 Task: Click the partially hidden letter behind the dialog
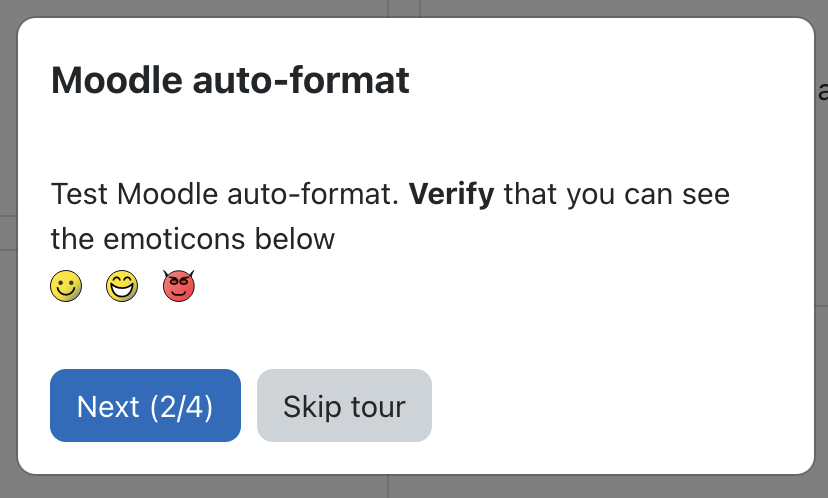pos(823,91)
